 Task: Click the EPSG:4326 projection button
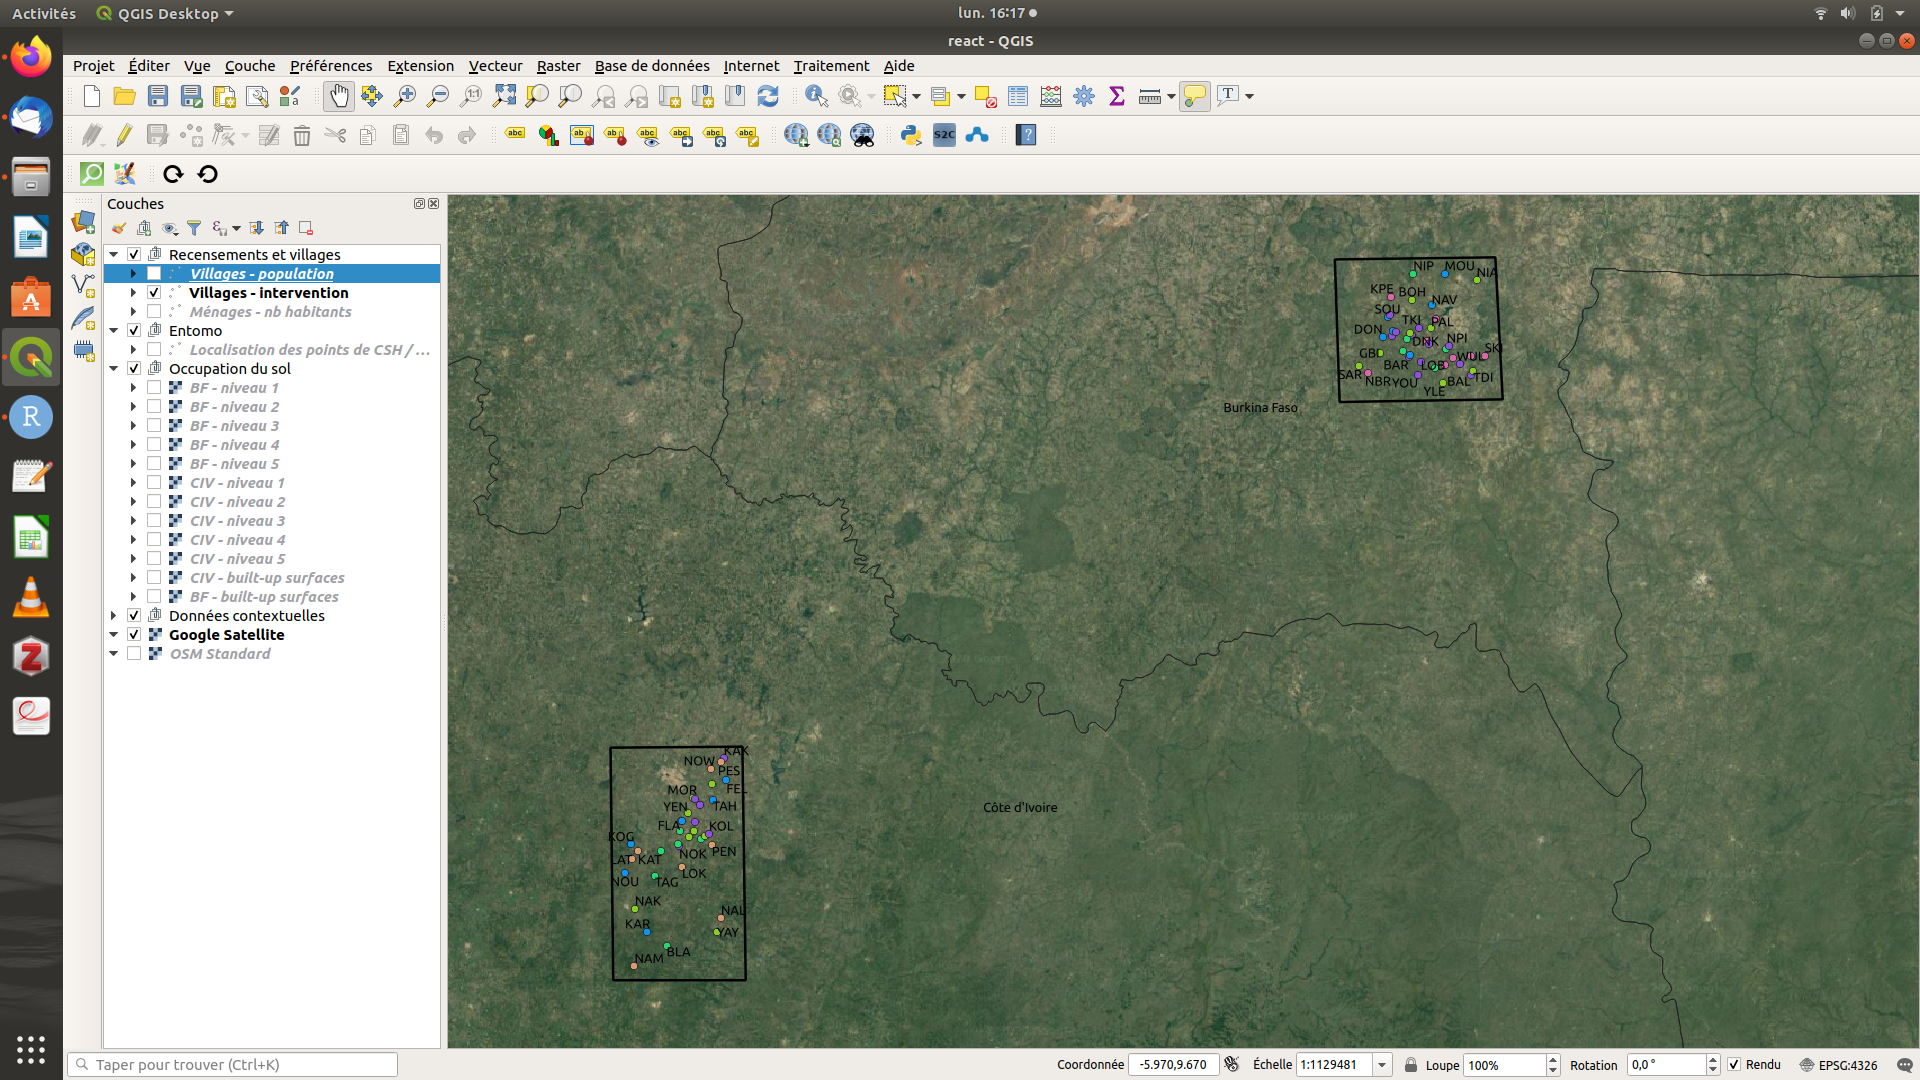click(1838, 1065)
